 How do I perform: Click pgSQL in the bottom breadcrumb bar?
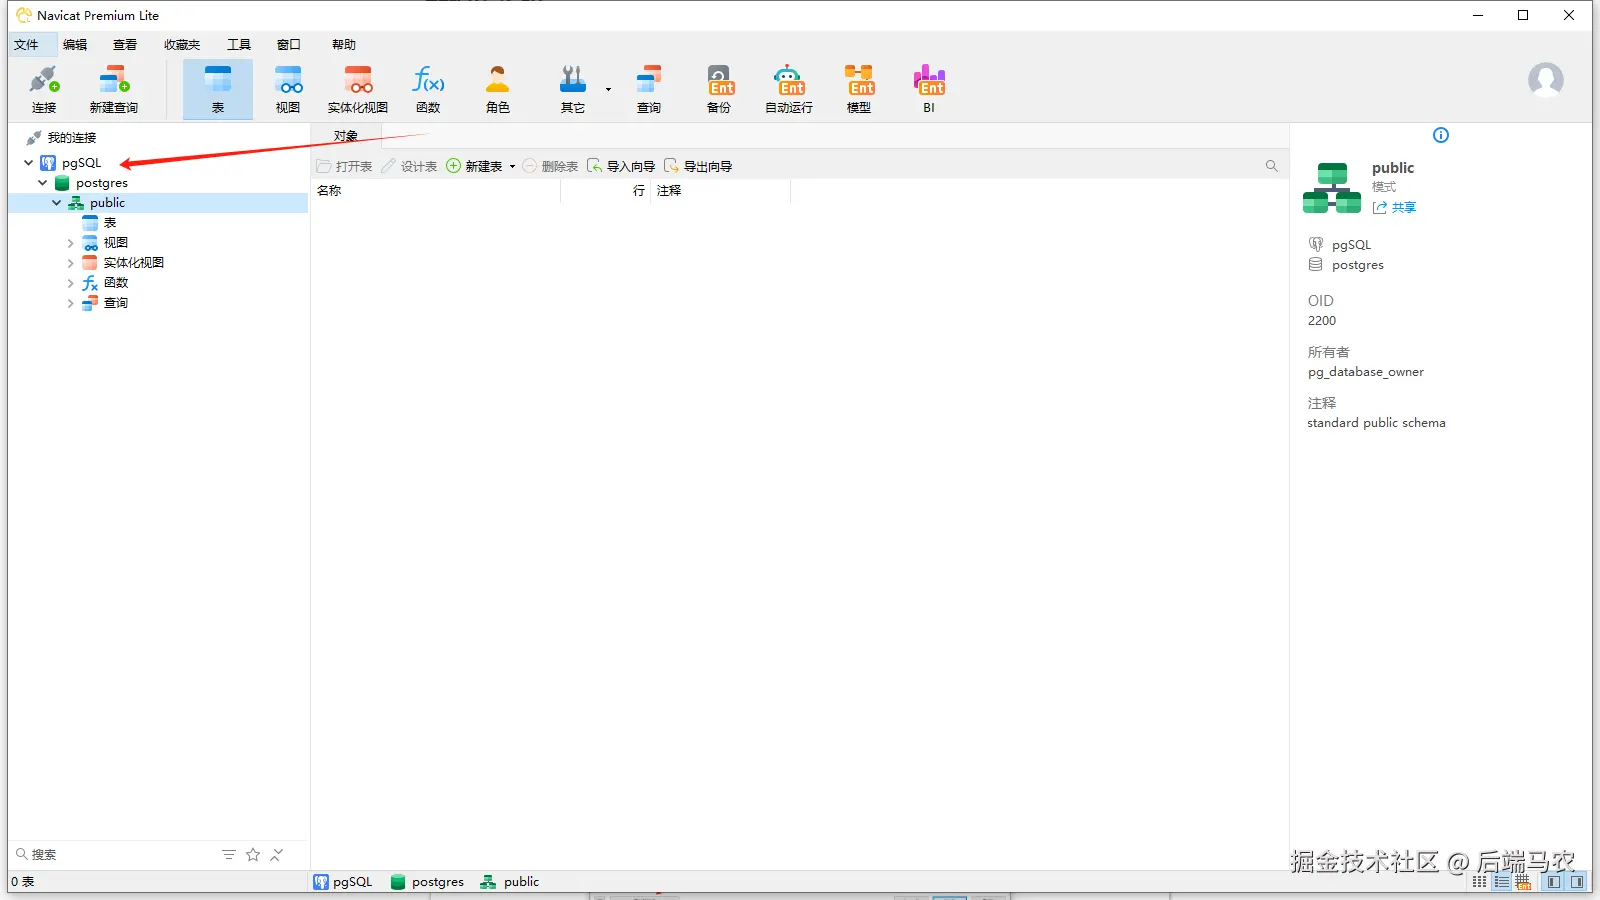[343, 882]
